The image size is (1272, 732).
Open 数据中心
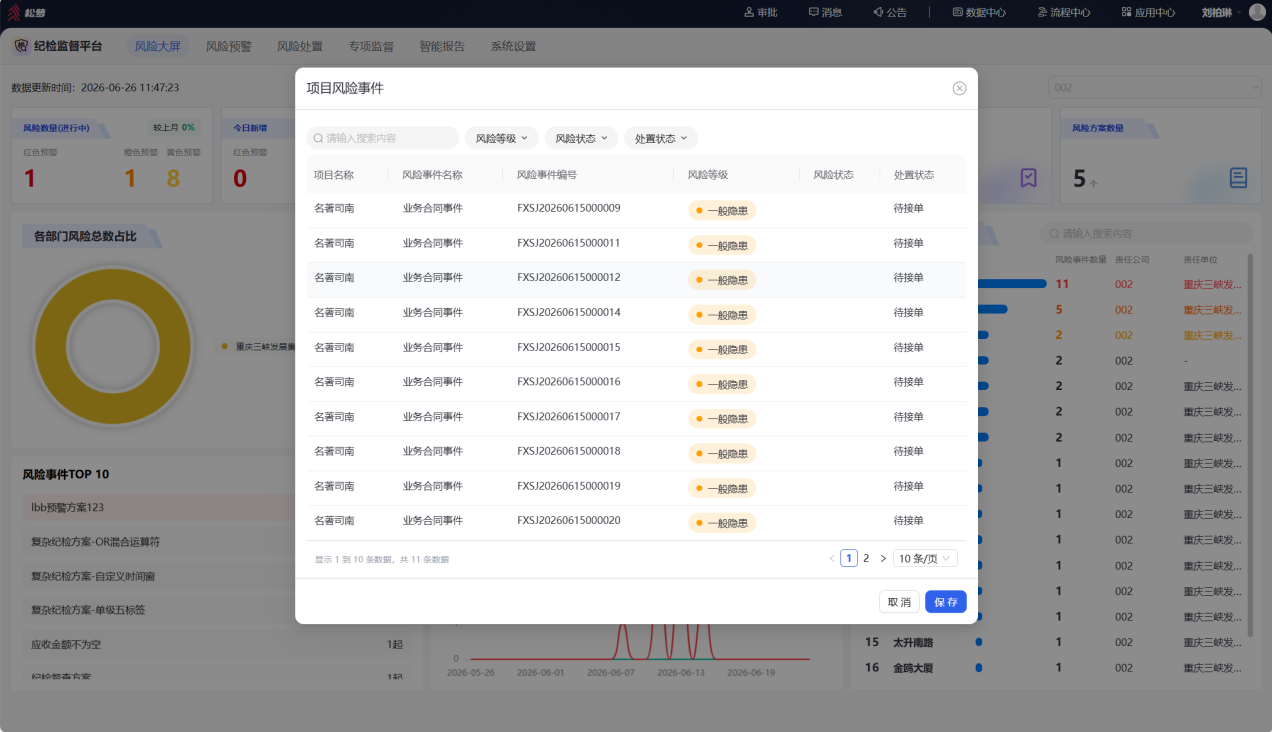tap(979, 13)
